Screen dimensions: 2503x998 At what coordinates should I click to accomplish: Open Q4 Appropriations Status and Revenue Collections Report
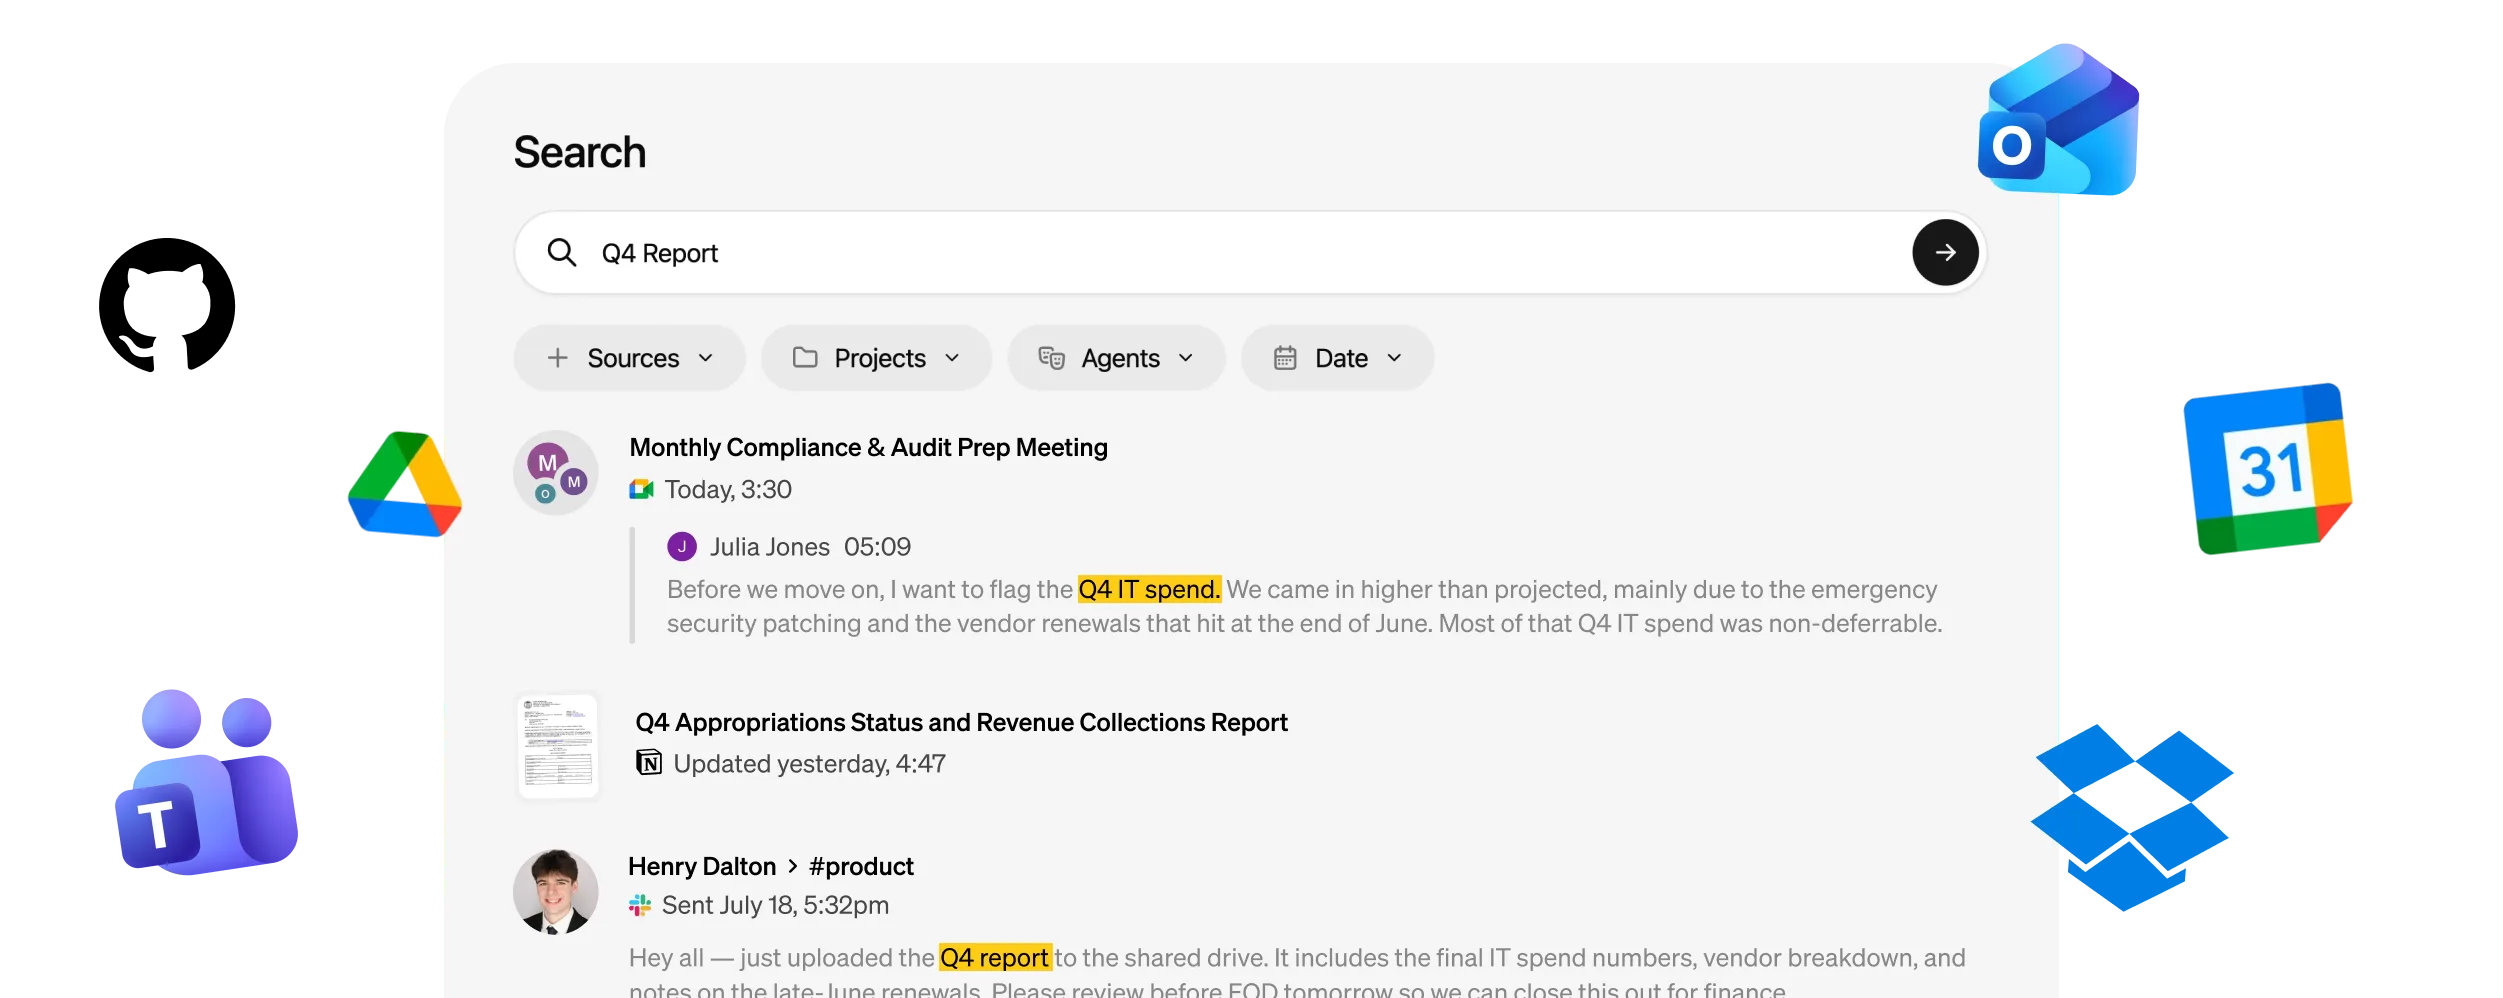961,722
